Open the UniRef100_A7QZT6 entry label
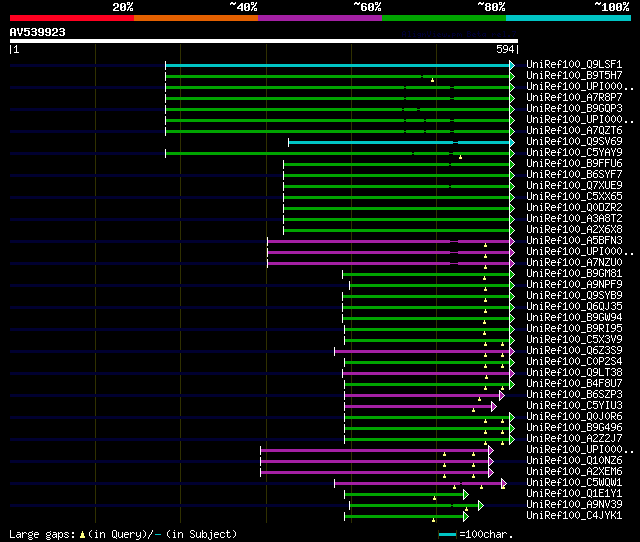The width and height of the screenshot is (640, 542). (574, 131)
